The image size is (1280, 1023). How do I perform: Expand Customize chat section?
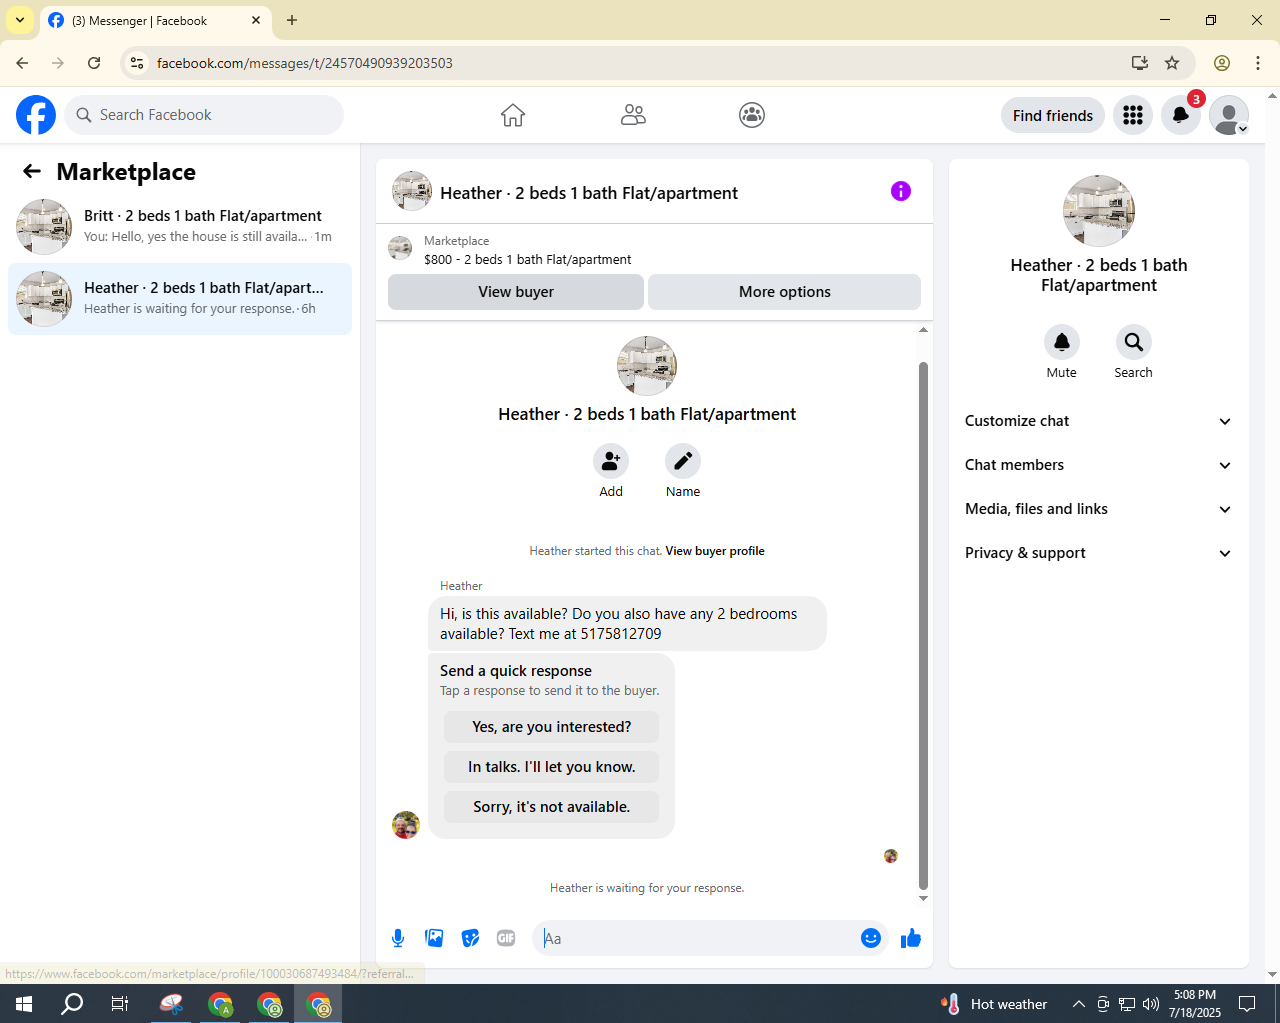click(x=1098, y=421)
